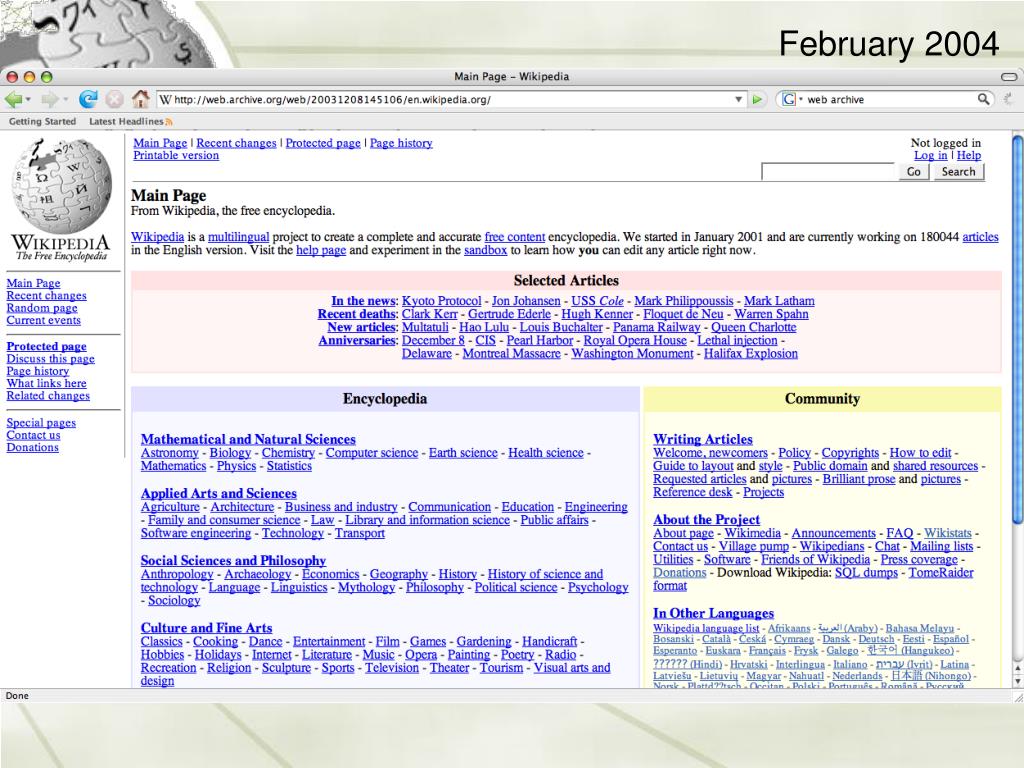Open the Architecture link
The height and width of the screenshot is (768, 1024).
242,507
